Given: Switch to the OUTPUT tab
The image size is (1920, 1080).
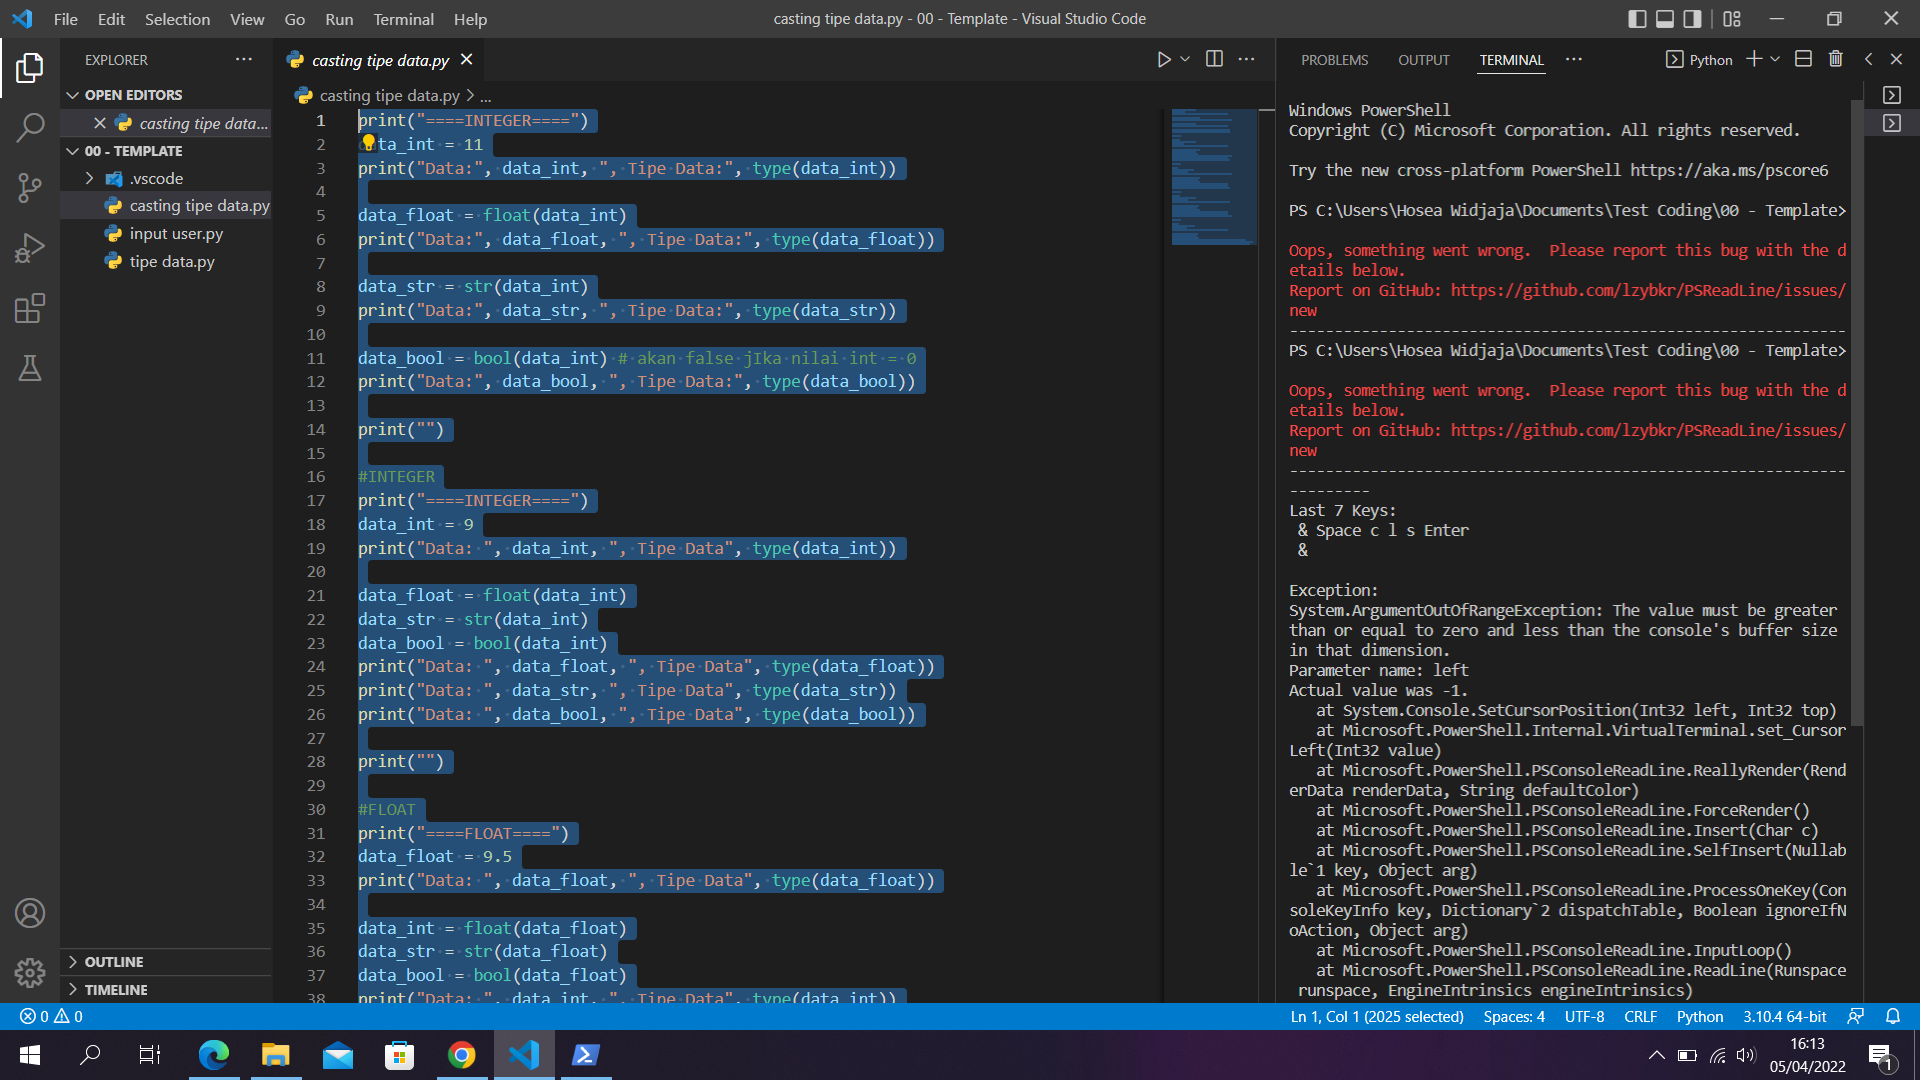Looking at the screenshot, I should 1424,60.
